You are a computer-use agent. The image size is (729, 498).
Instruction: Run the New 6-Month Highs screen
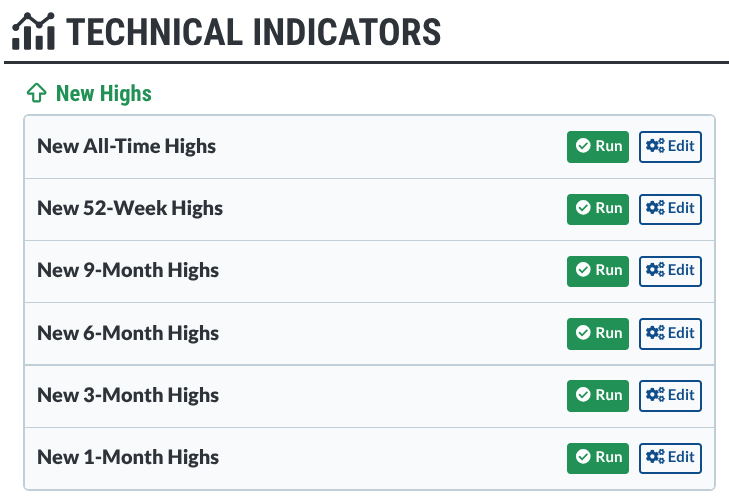tap(598, 333)
